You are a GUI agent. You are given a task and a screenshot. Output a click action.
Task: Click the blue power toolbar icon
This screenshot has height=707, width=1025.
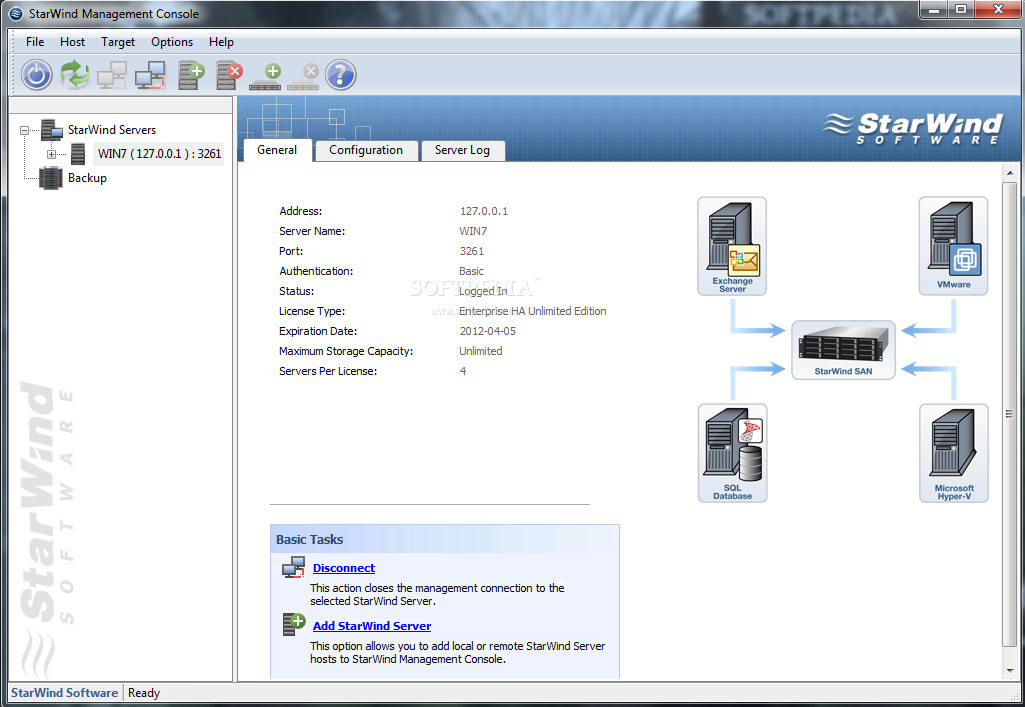pyautogui.click(x=37, y=74)
